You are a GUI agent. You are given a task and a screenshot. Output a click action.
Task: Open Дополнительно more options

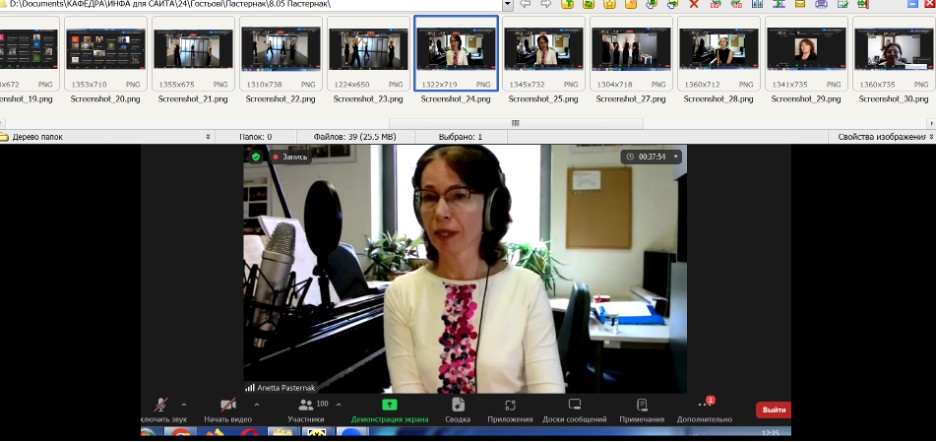[x=704, y=411]
